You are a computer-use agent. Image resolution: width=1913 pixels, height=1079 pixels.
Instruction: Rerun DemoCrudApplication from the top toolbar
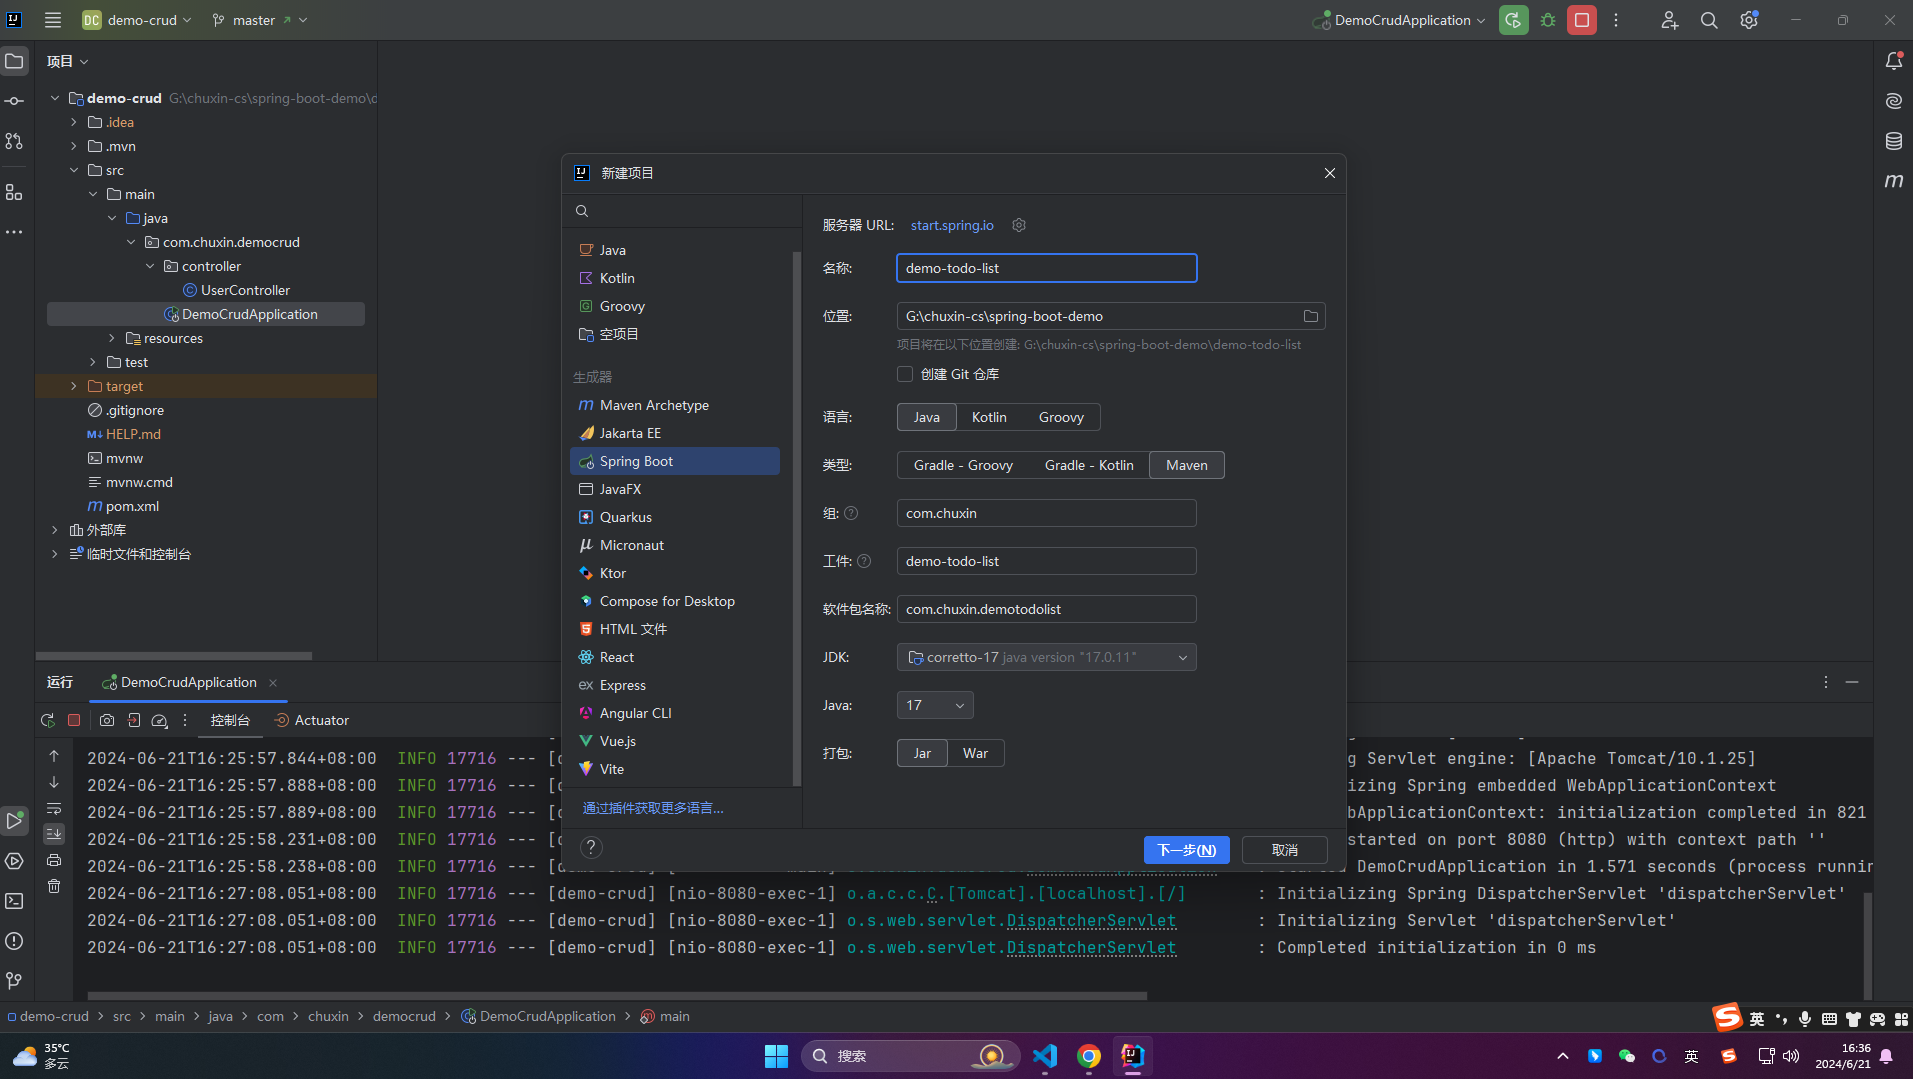(x=1514, y=20)
